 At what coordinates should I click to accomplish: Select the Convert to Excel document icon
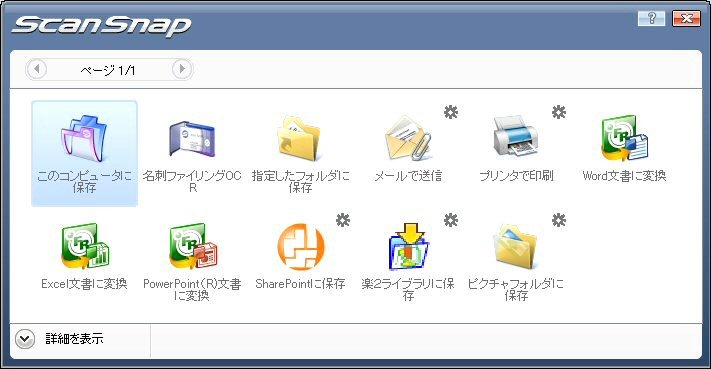point(85,246)
